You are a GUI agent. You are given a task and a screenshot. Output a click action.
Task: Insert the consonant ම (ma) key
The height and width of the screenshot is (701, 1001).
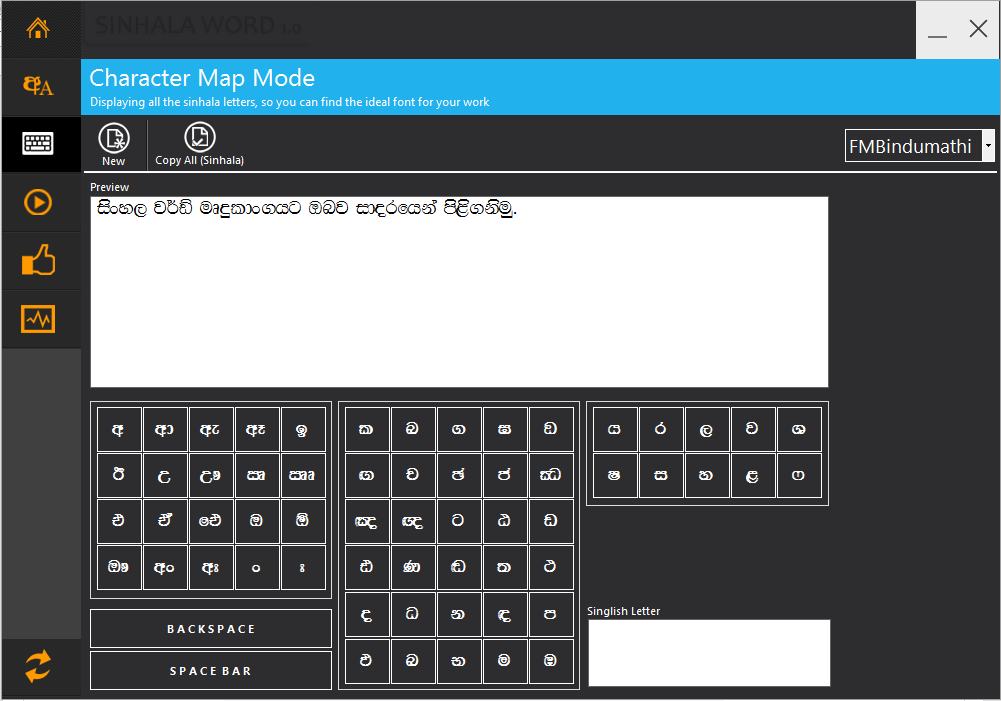pos(505,661)
